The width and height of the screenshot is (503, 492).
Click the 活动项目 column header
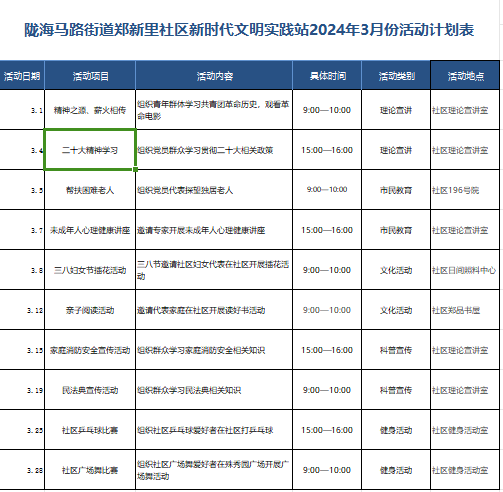point(90,76)
